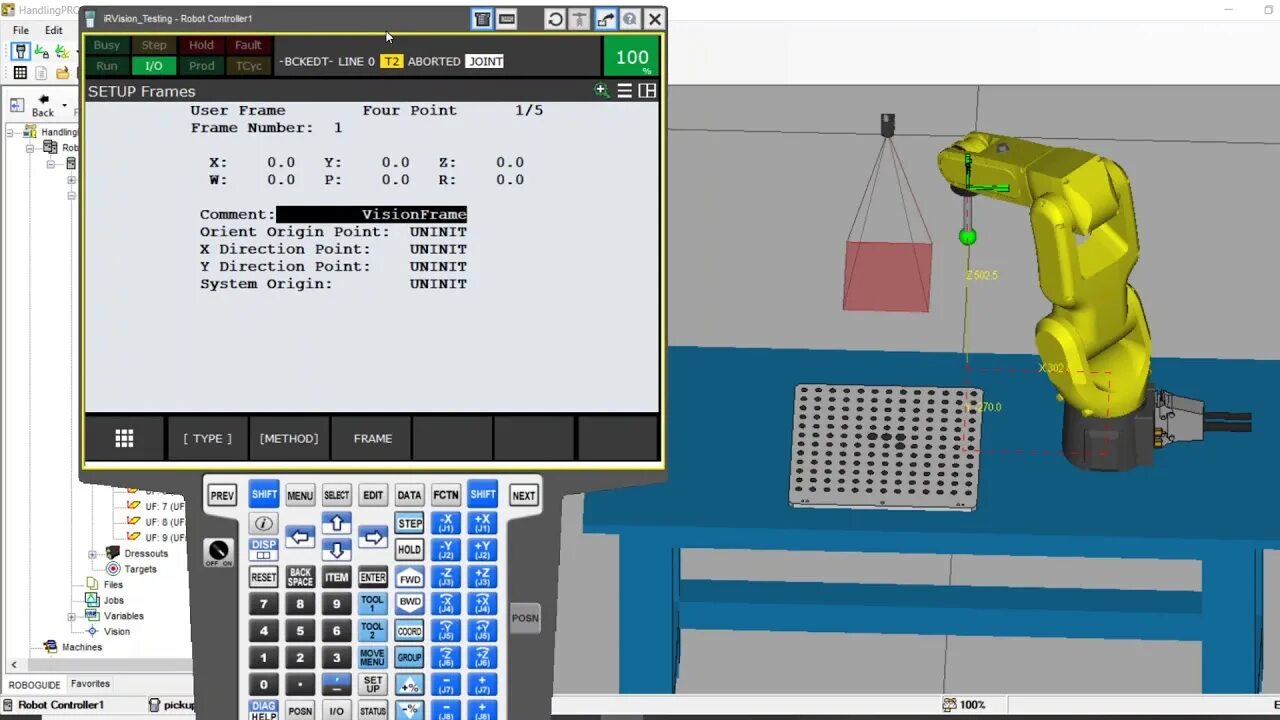Click the teach pendant icon in HandlingPRO toolbar
Image resolution: width=1280 pixels, height=720 pixels.
point(20,51)
